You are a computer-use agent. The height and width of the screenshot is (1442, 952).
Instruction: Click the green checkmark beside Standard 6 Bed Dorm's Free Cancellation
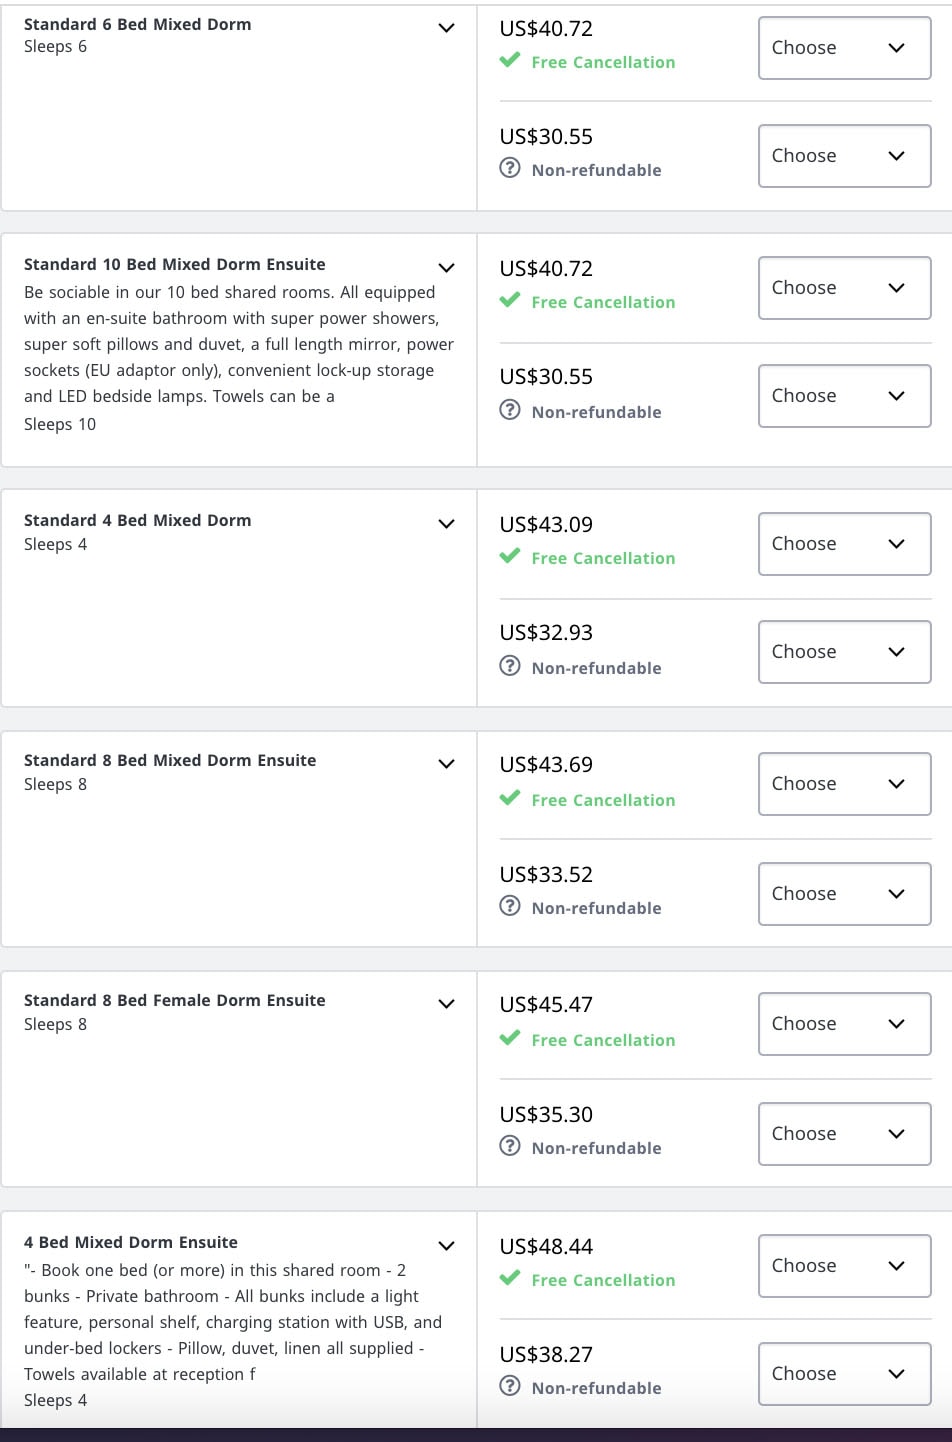[509, 62]
